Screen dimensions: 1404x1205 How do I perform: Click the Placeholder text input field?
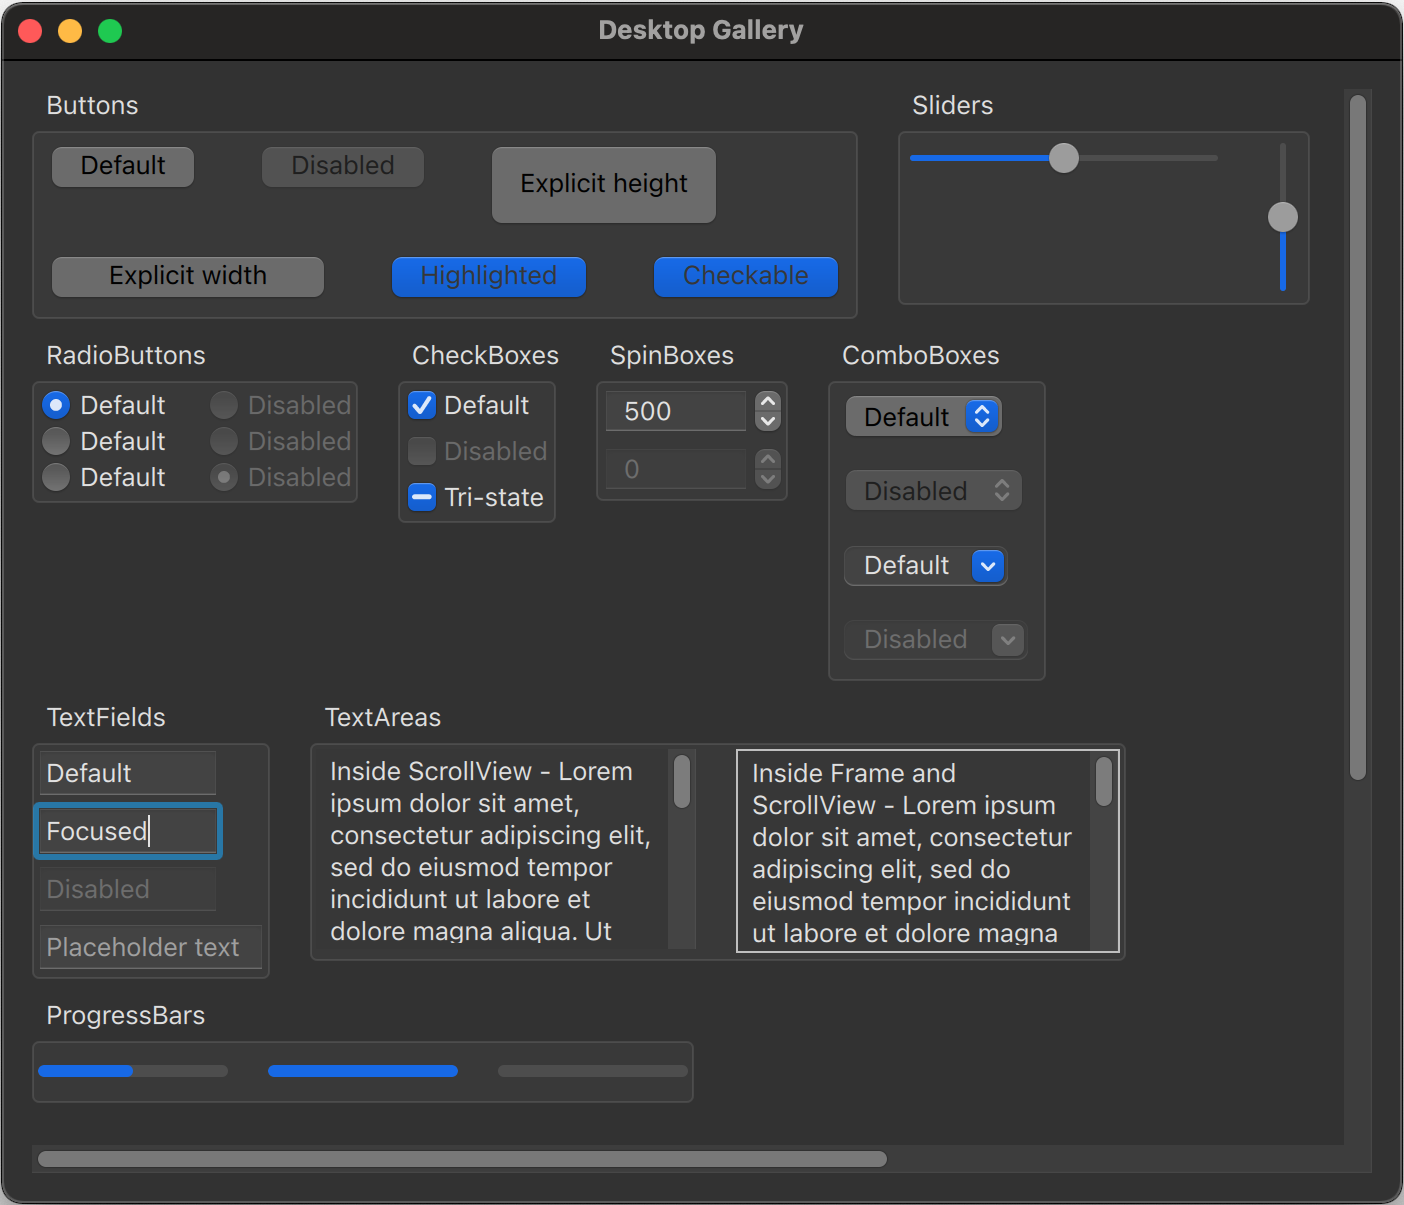(x=150, y=947)
